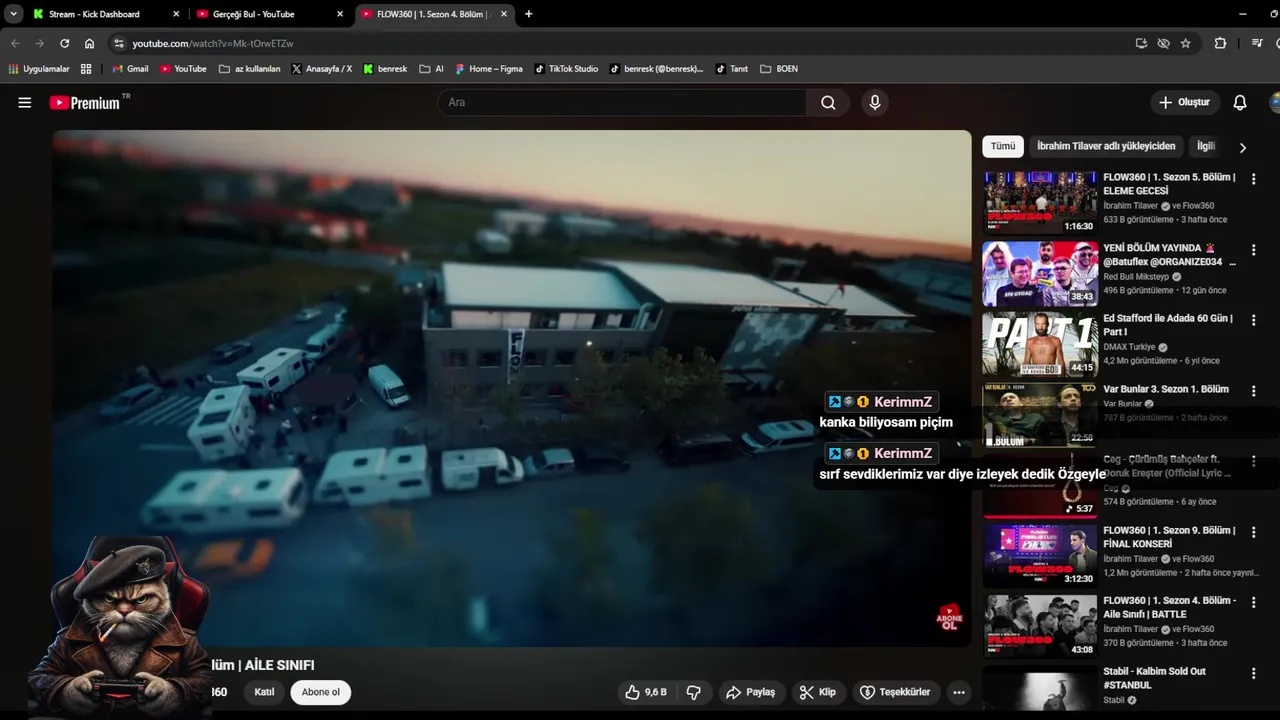
Task: Like the video with thumbs up
Action: [645, 692]
